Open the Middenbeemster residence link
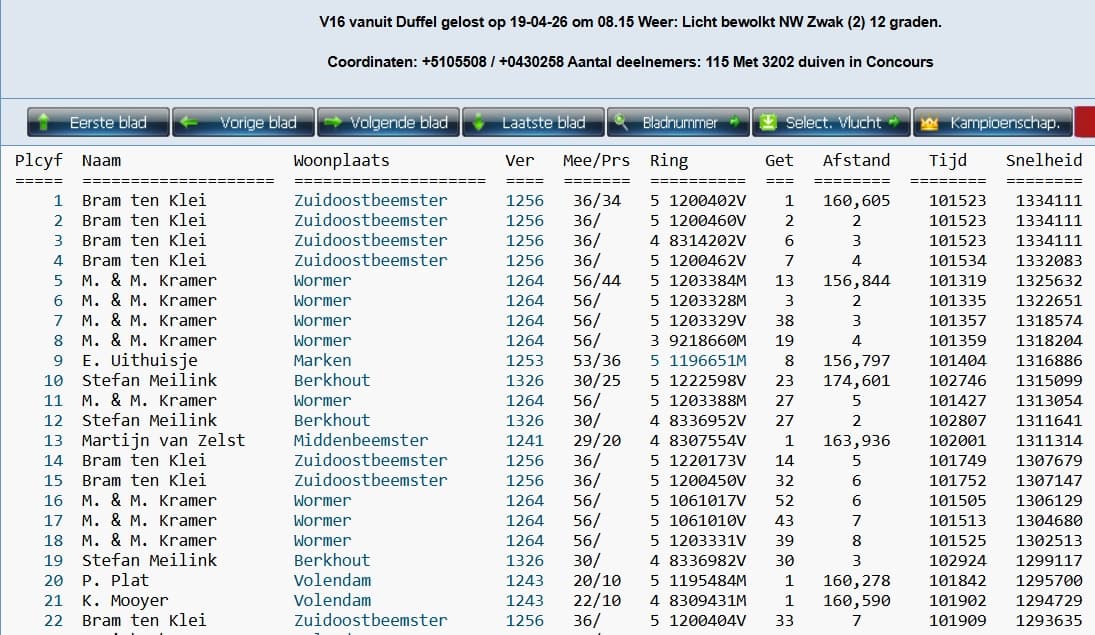The image size is (1095, 635). point(360,440)
